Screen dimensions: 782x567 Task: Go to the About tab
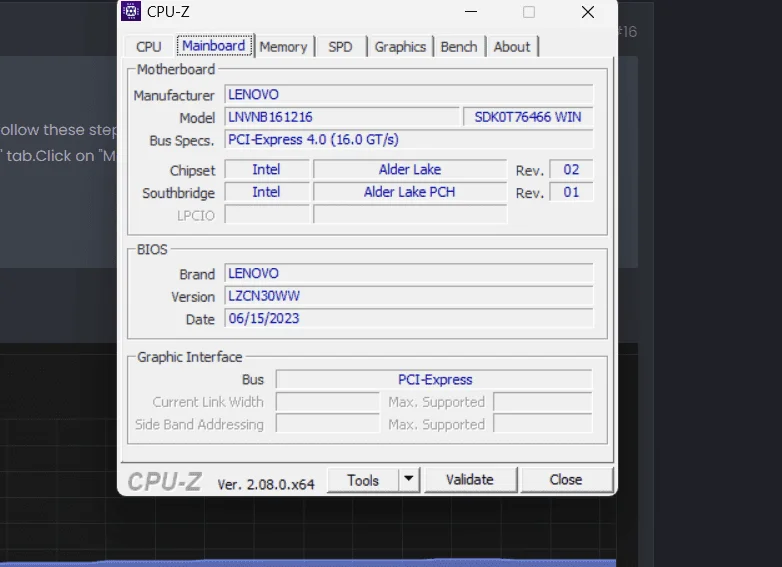click(x=512, y=47)
